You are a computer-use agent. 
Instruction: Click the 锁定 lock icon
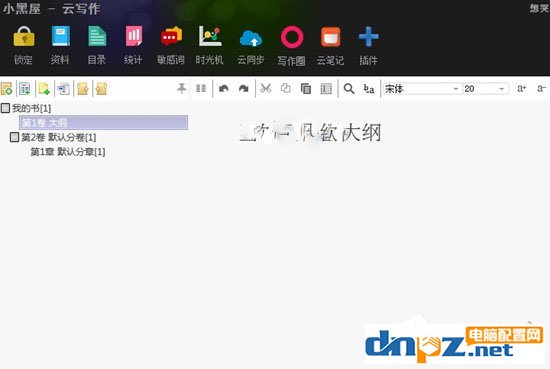24,36
